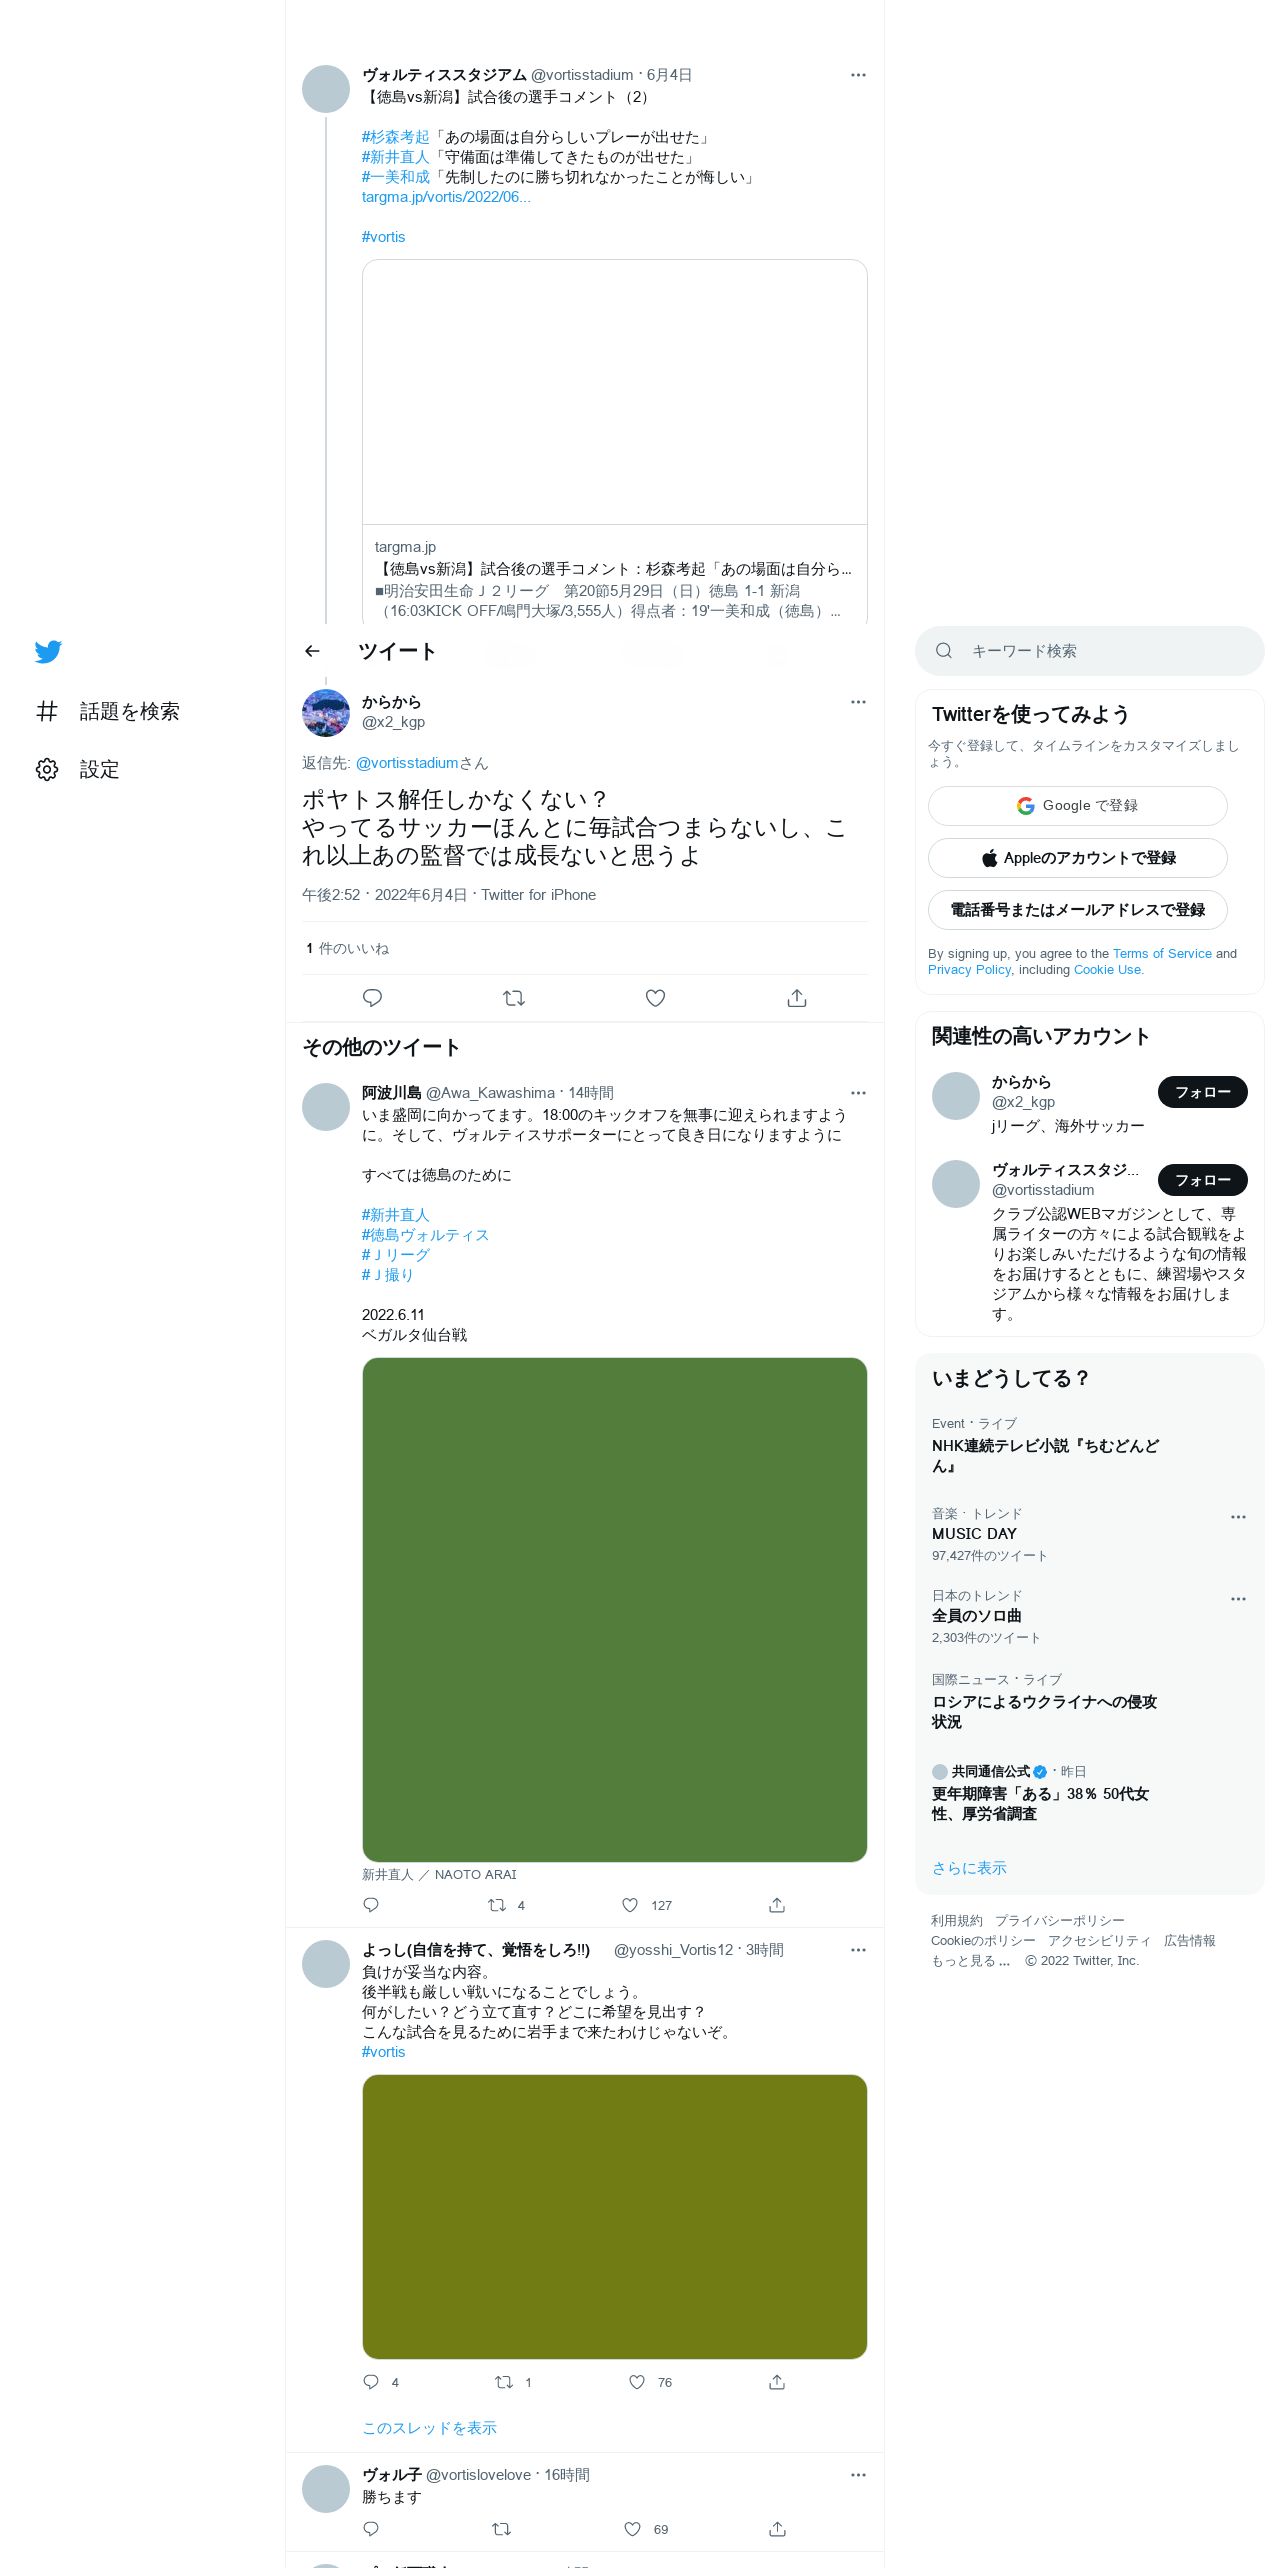Follow the ヴォルティススタジアム account

coord(1203,1180)
